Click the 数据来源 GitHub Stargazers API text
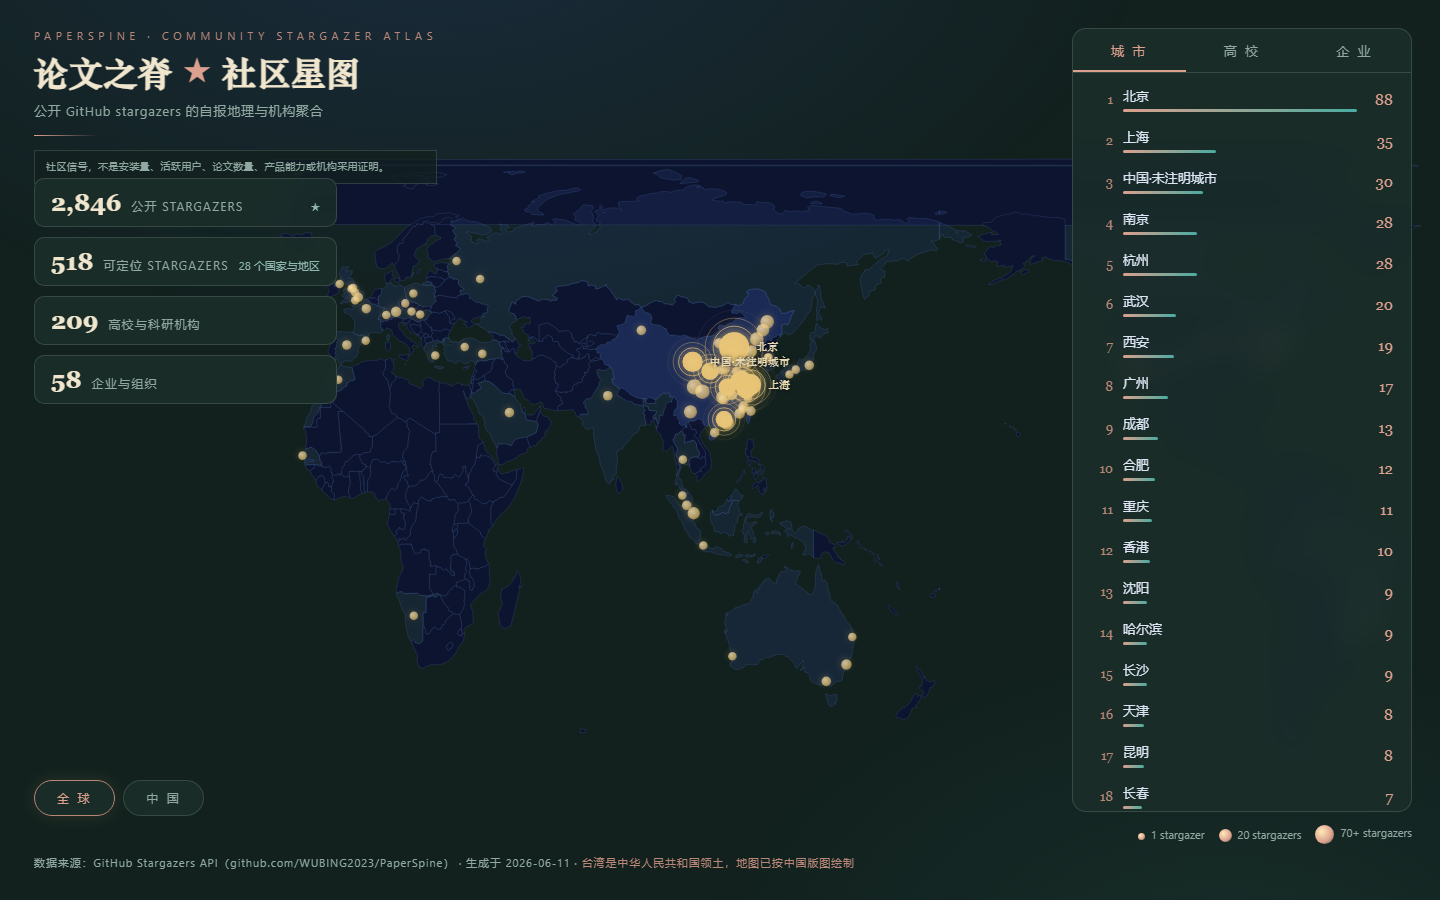This screenshot has height=900, width=1440. (x=241, y=863)
